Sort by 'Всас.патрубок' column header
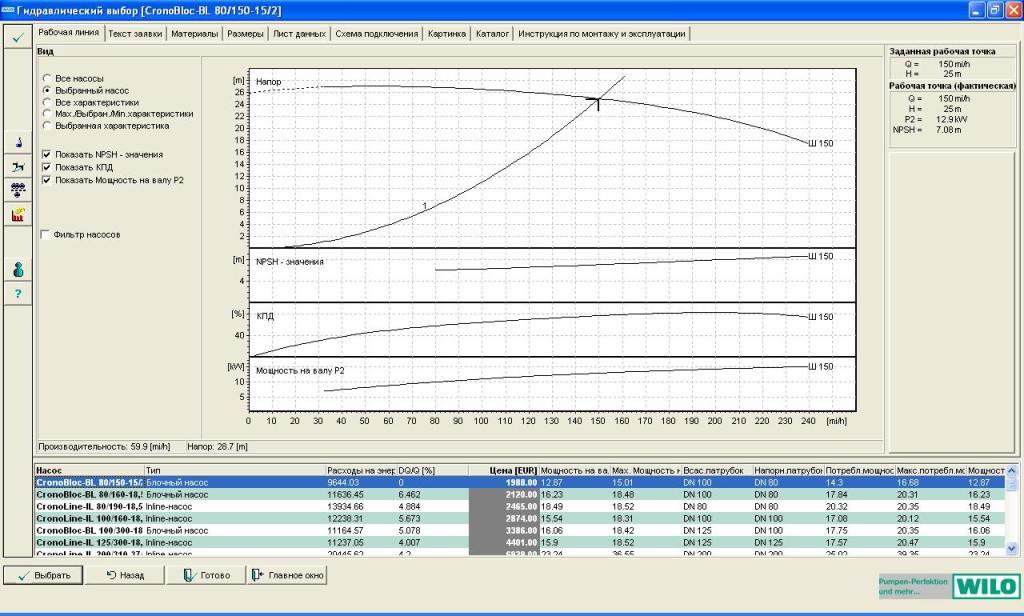The width and height of the screenshot is (1024, 616). coord(716,470)
